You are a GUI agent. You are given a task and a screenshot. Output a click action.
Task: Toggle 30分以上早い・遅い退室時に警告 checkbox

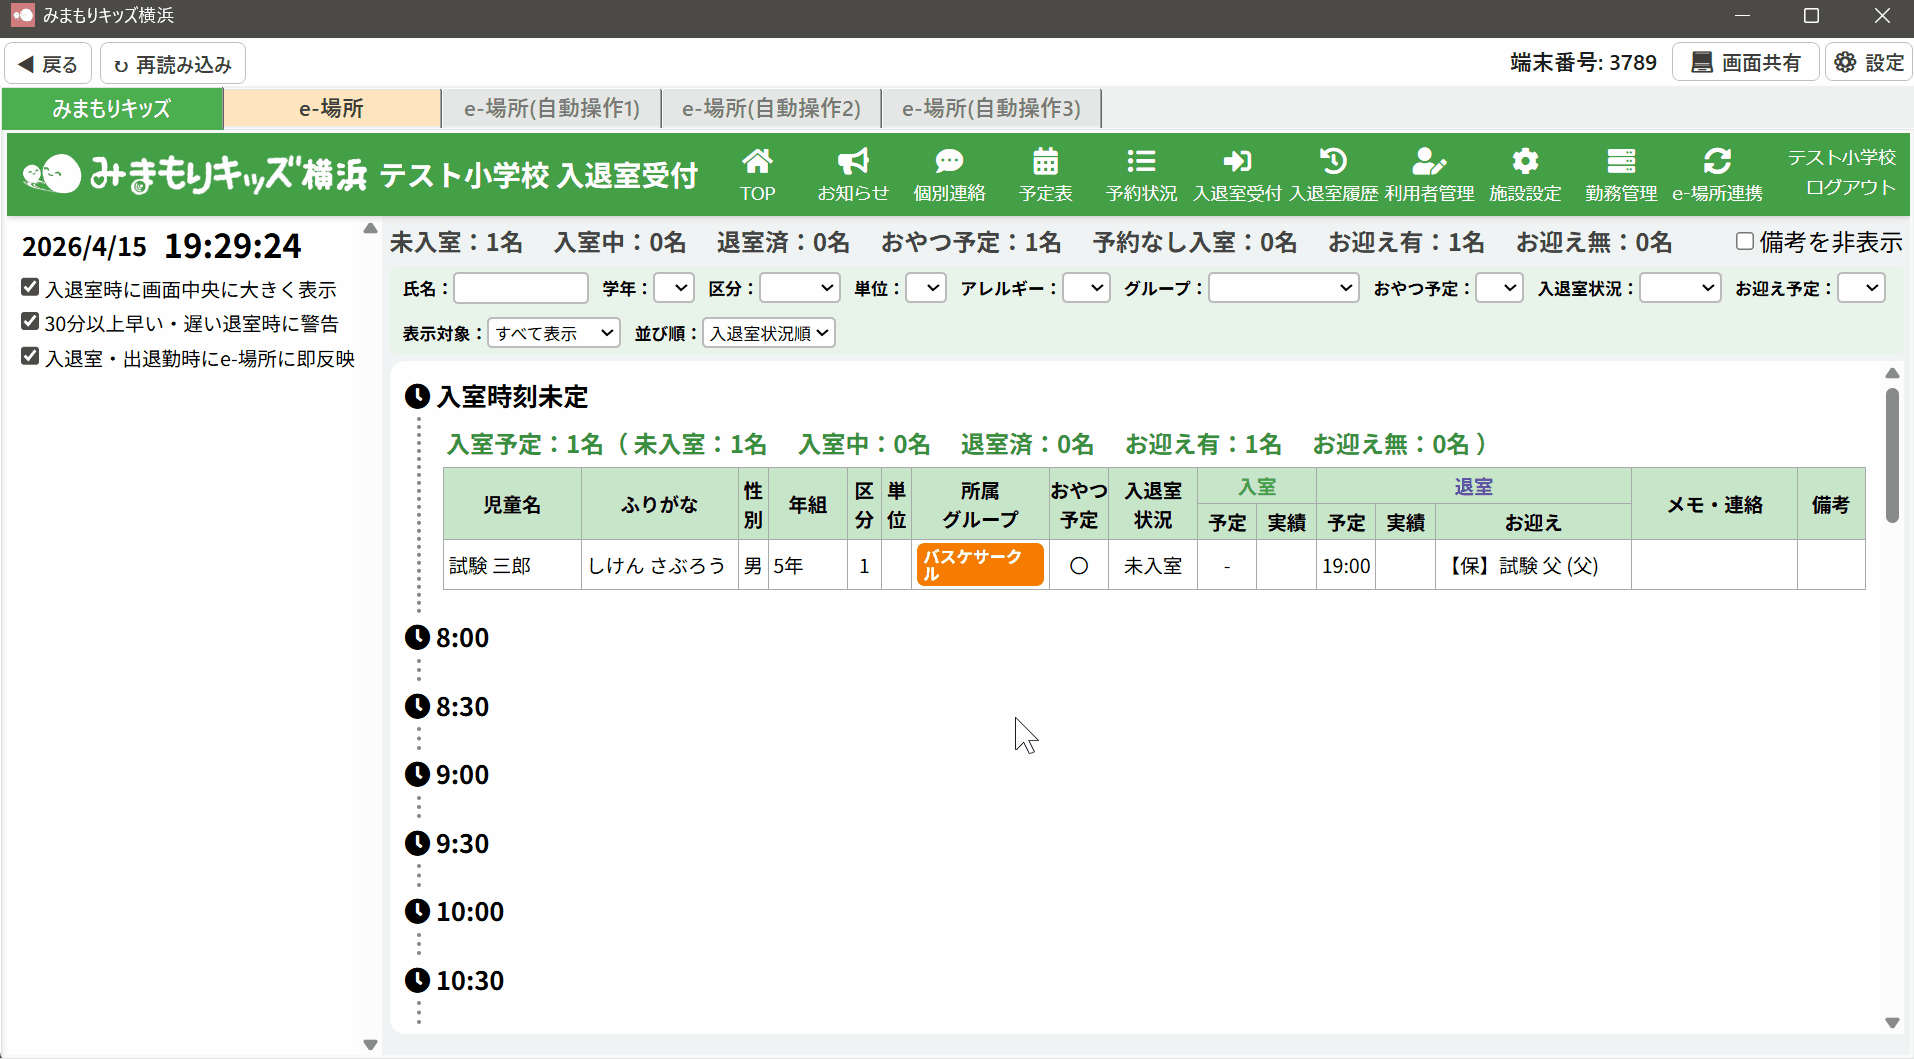[31, 322]
